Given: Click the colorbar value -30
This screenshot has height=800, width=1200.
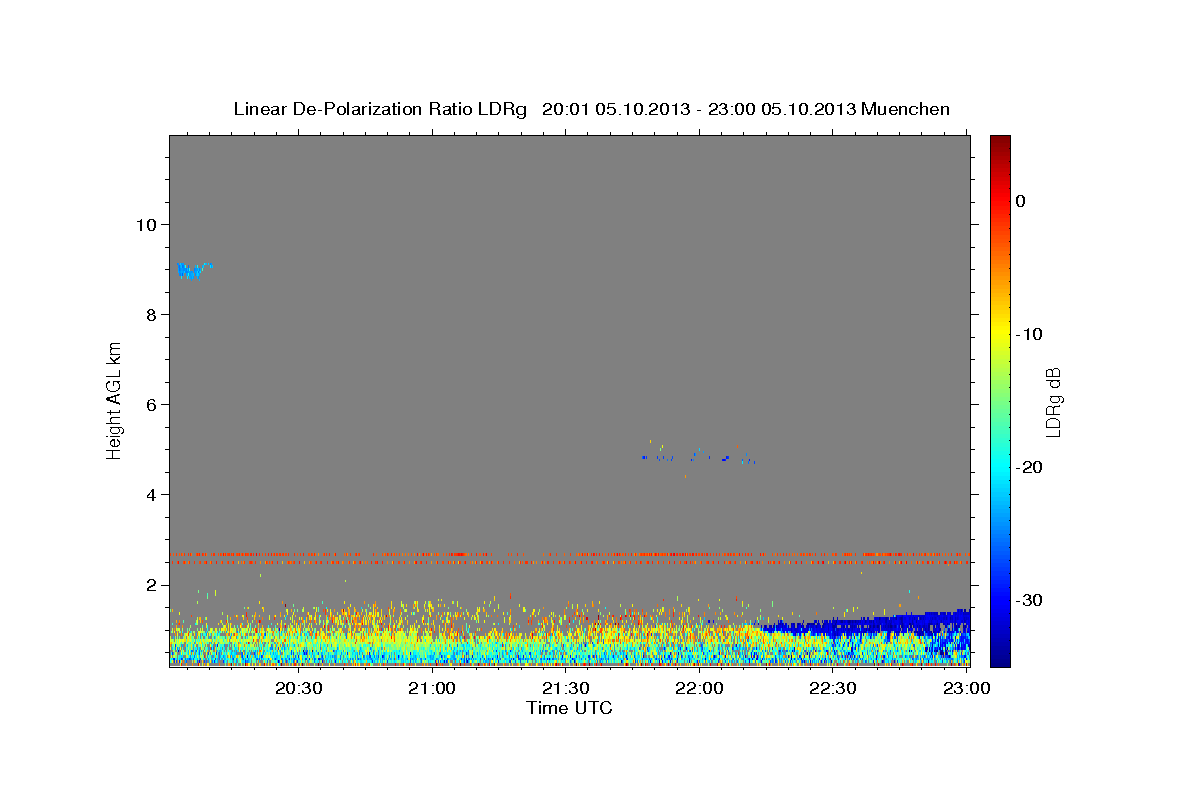Looking at the screenshot, I should [1030, 600].
